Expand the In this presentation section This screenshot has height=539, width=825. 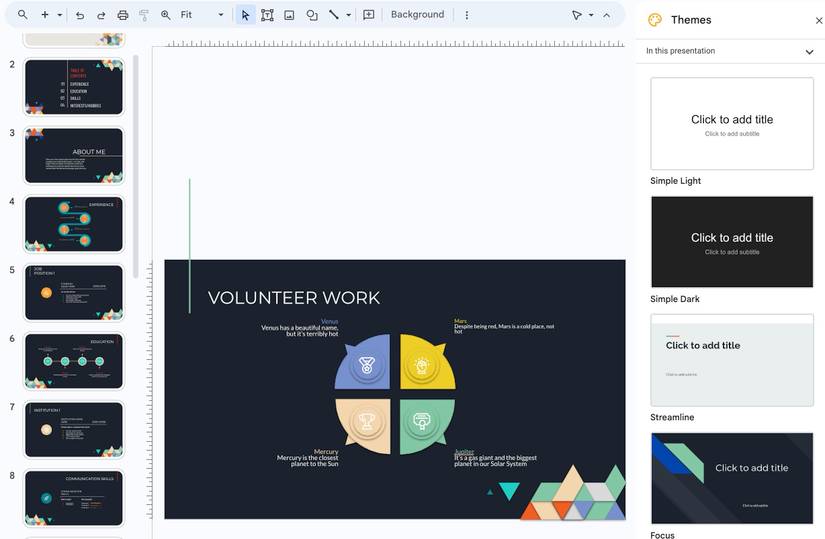coord(809,51)
